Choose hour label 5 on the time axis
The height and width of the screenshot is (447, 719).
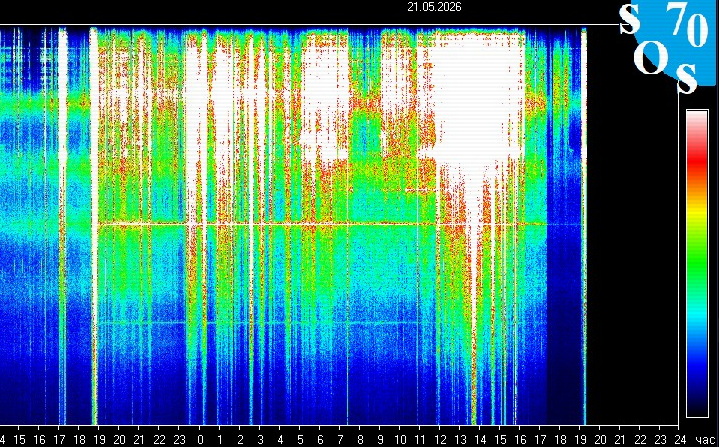[x=300, y=439]
